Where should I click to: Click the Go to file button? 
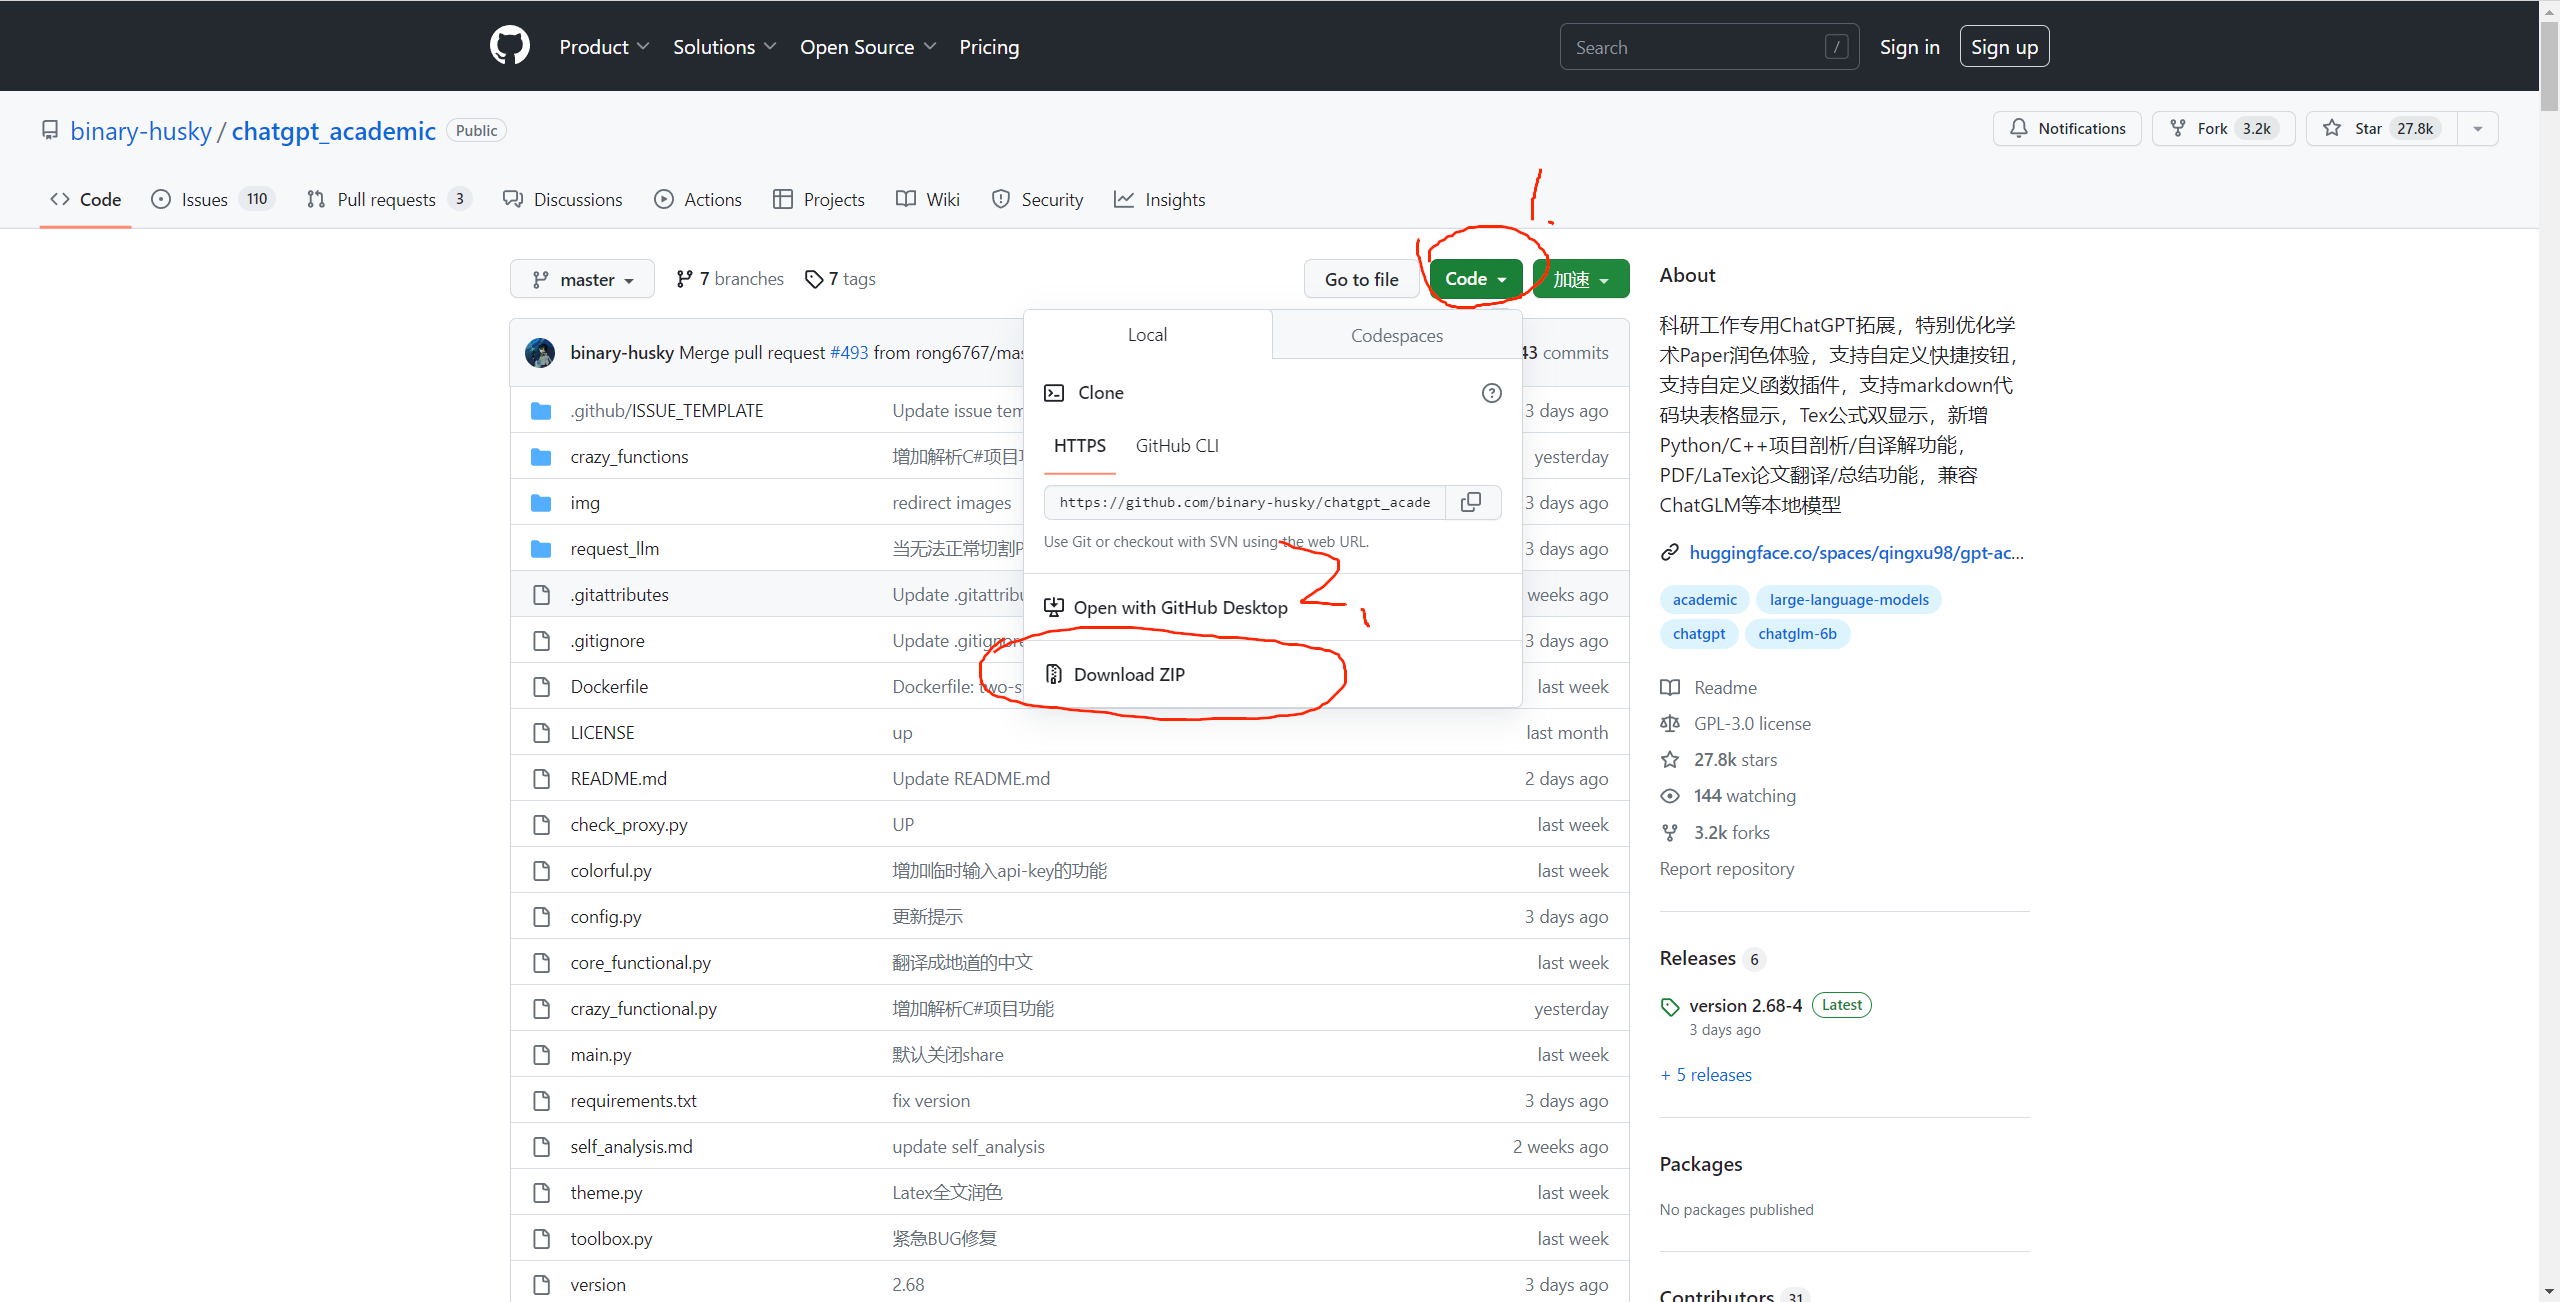click(1361, 279)
